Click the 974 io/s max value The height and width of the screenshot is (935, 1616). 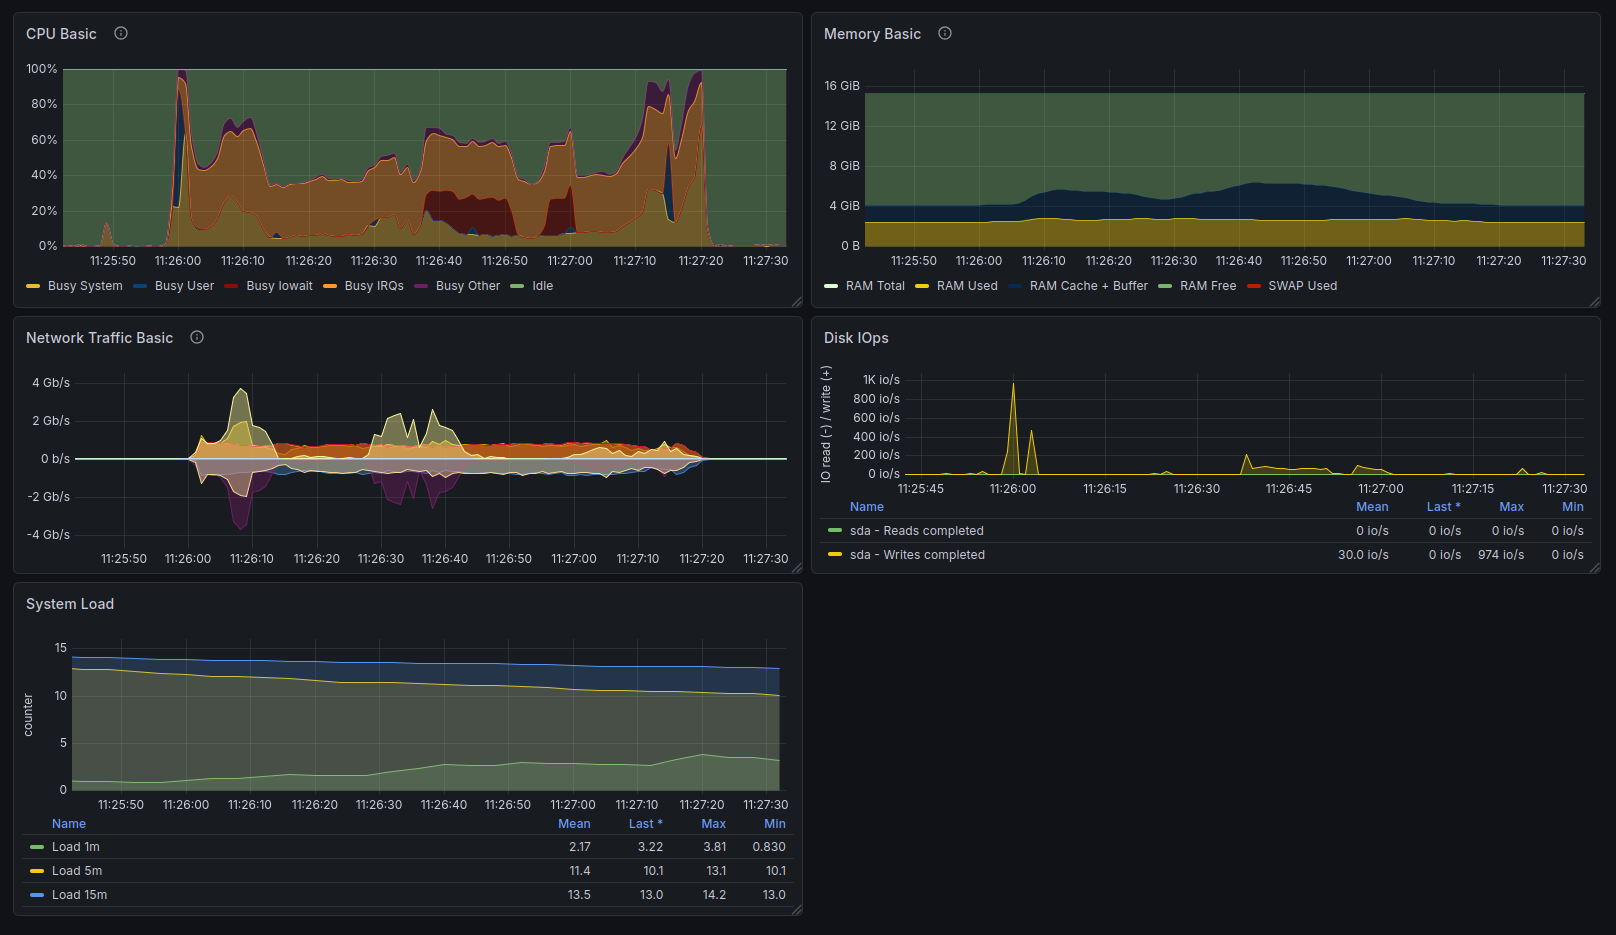1501,555
